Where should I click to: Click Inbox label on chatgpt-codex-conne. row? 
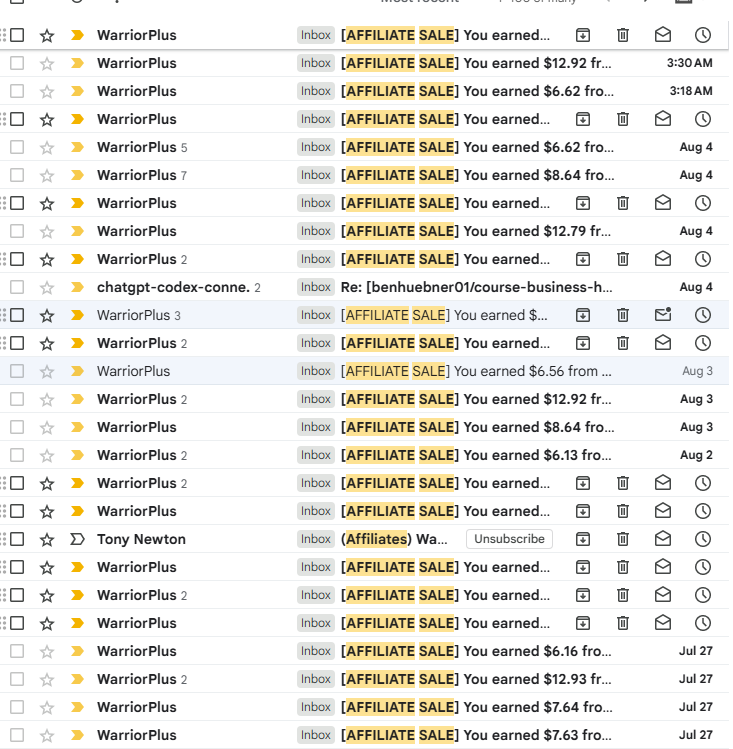(316, 287)
